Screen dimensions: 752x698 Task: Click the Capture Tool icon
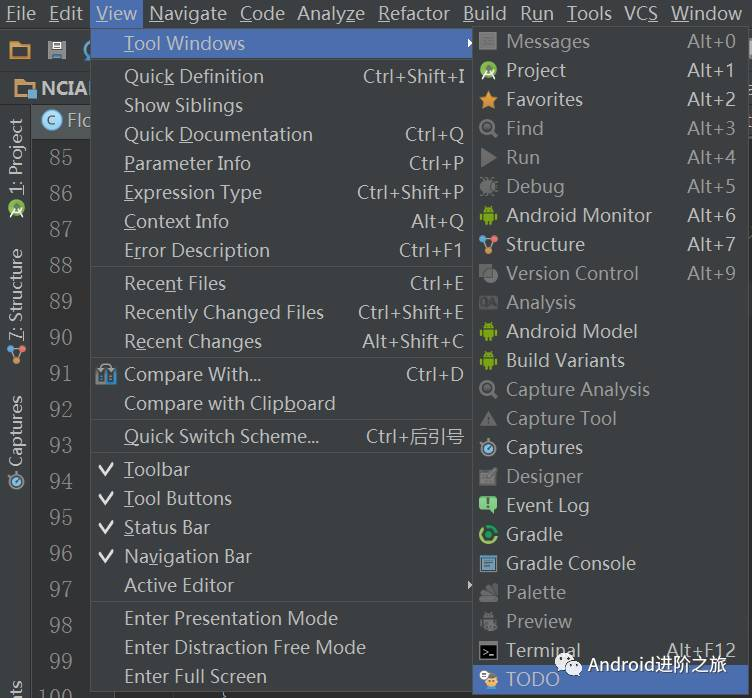[x=488, y=419]
